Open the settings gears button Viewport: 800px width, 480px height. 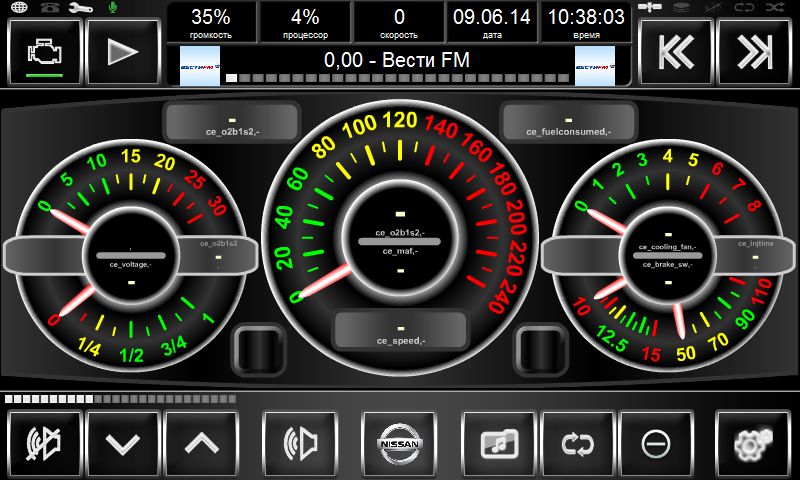click(754, 444)
